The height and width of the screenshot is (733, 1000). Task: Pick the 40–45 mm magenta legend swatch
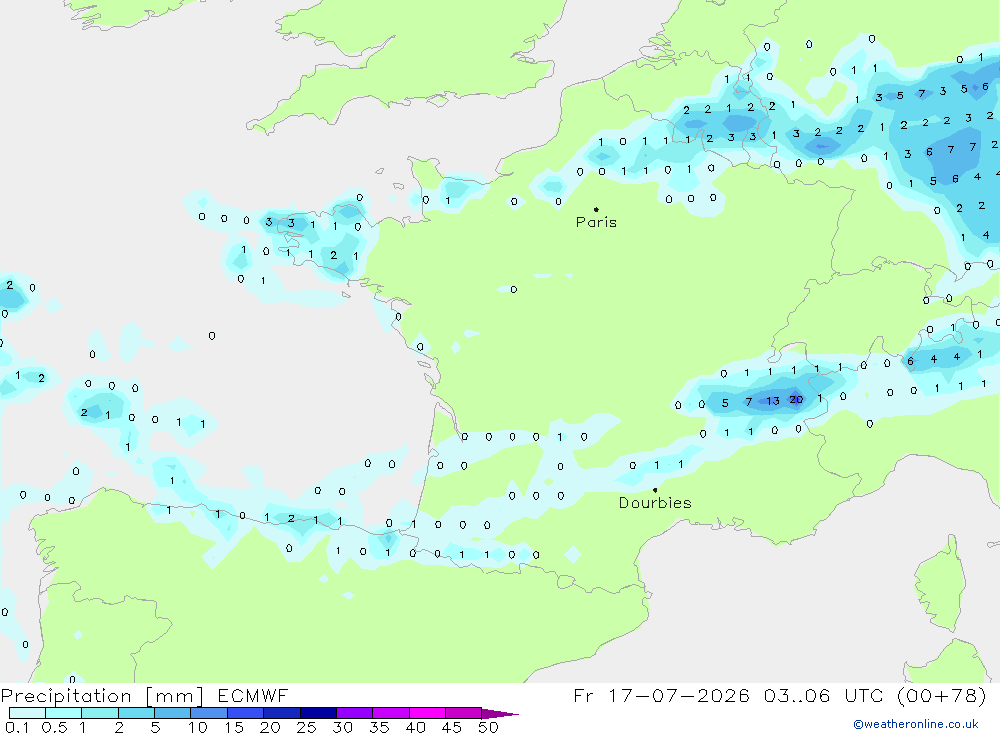pos(427,713)
